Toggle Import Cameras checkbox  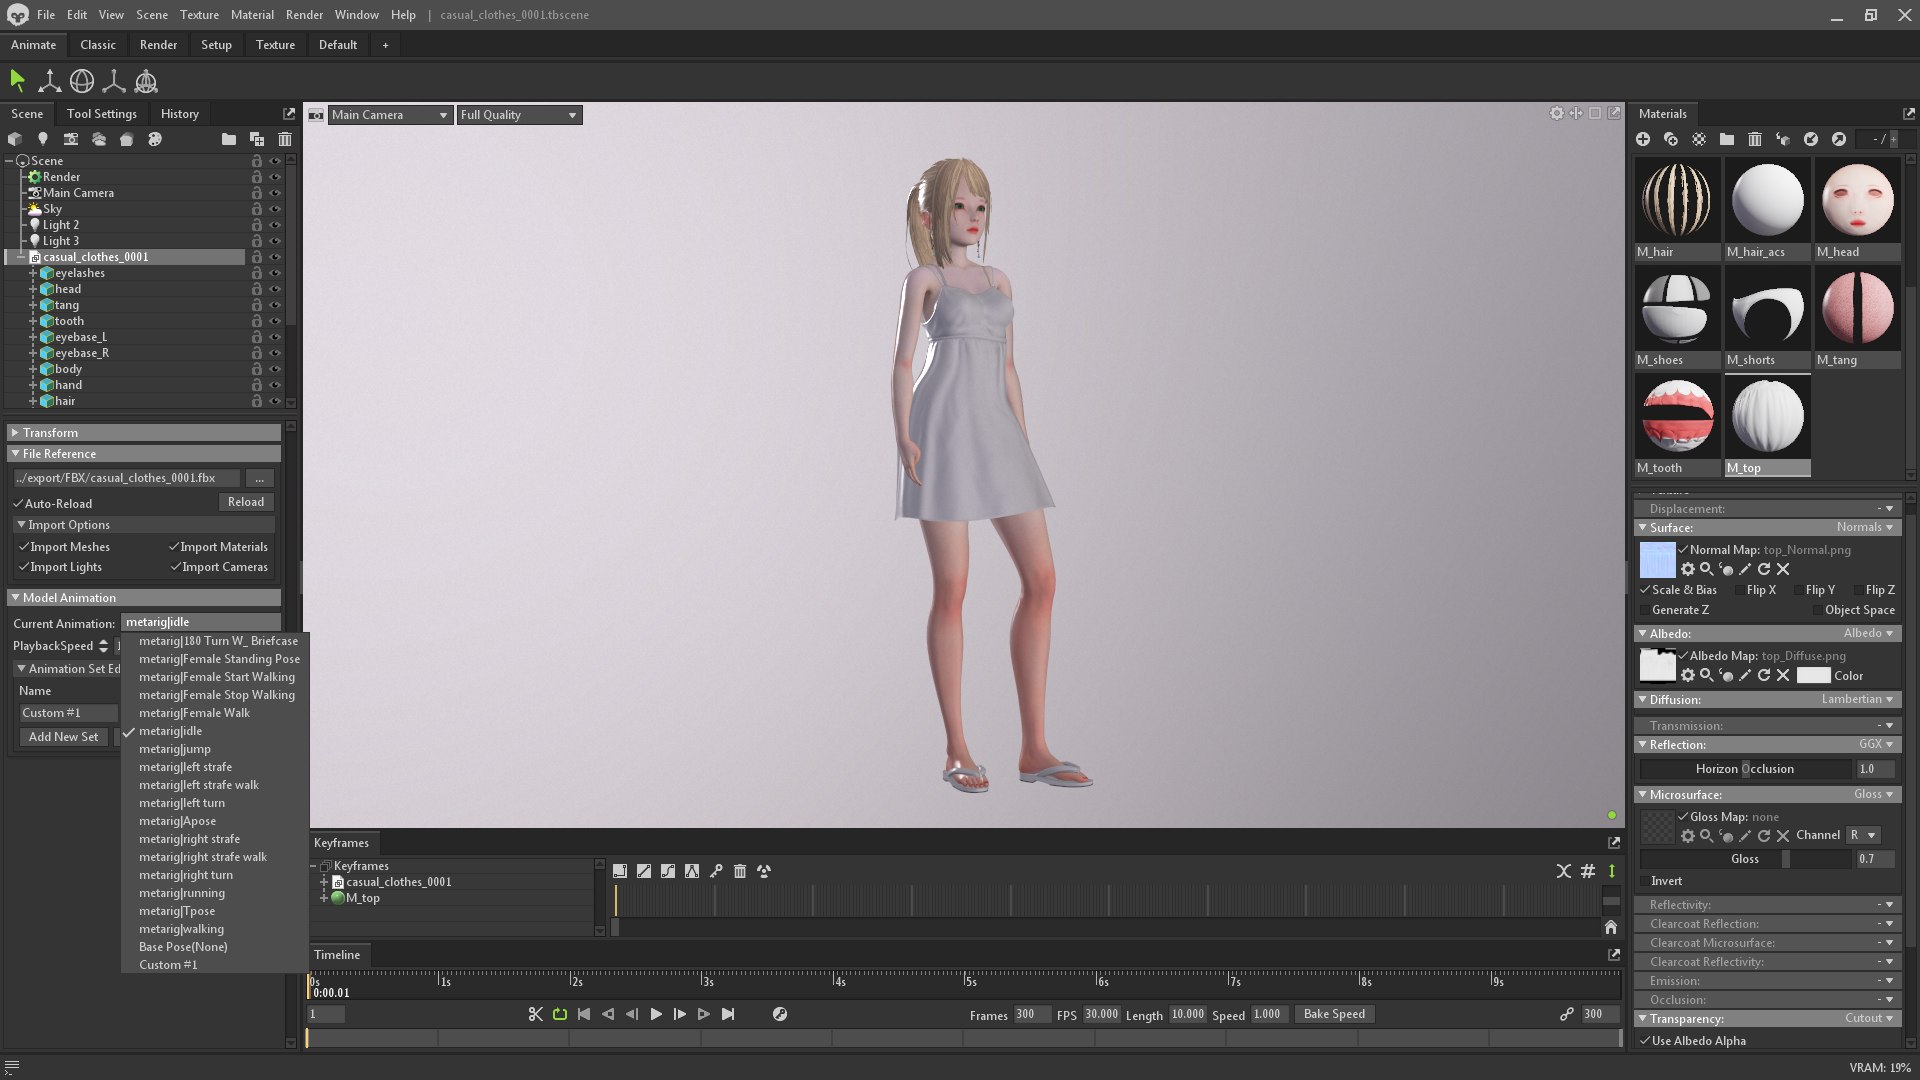(x=176, y=566)
